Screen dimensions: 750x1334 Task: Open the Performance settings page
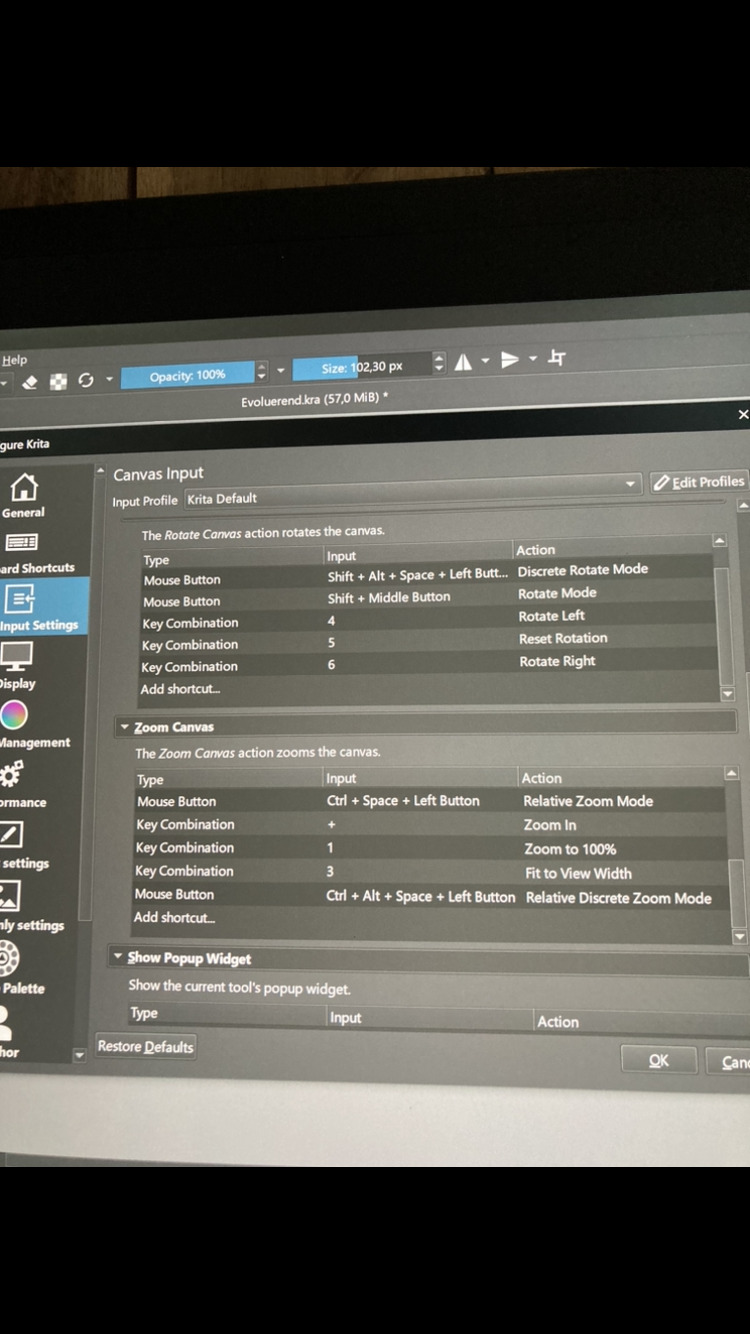(22, 786)
